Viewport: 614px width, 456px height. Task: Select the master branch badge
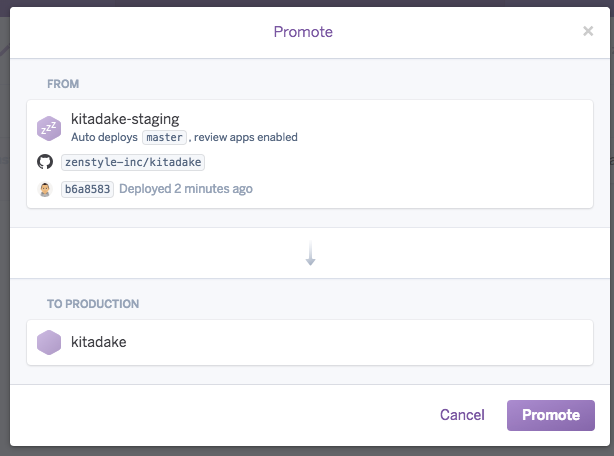pyautogui.click(x=164, y=137)
